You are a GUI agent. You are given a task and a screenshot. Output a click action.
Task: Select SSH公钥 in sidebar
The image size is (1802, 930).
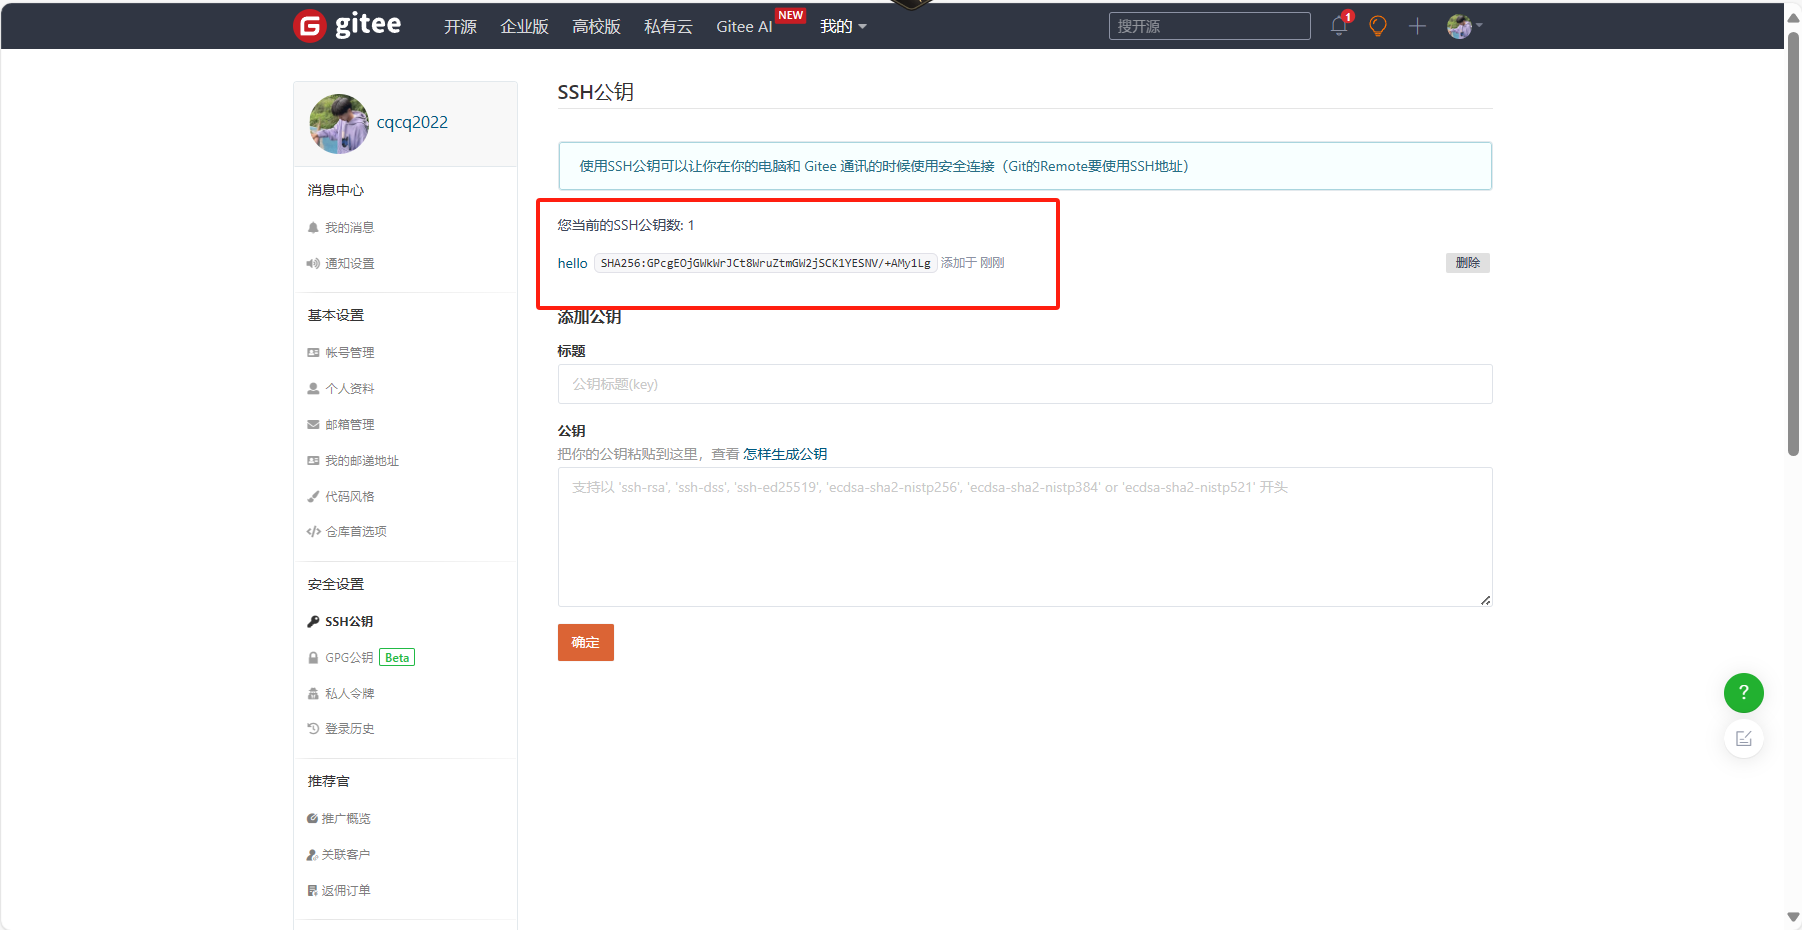click(x=349, y=622)
